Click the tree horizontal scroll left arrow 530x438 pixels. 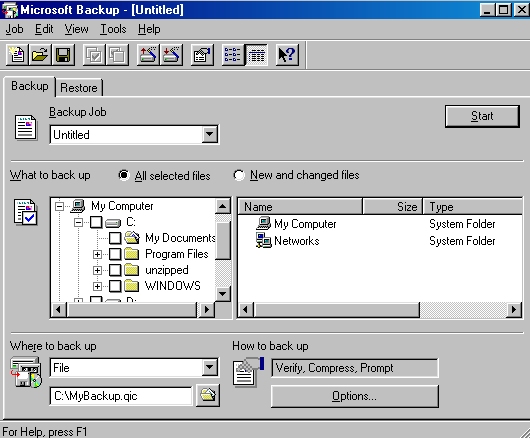point(59,310)
